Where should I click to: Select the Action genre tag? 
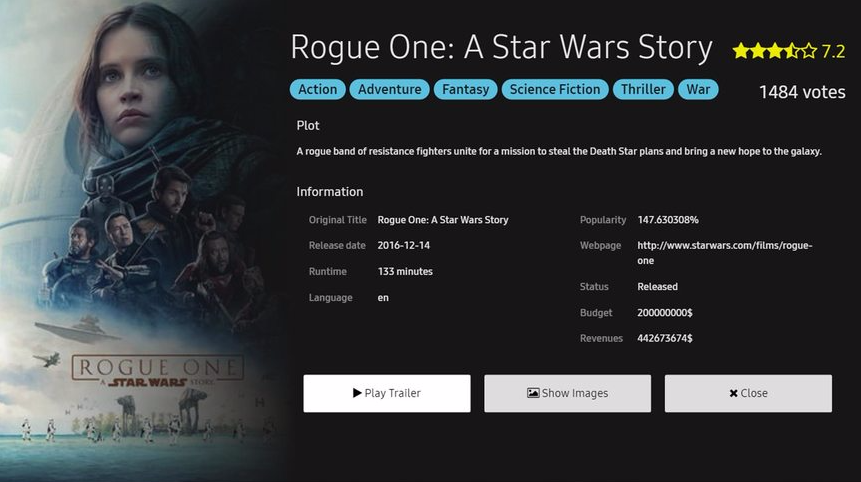317,89
